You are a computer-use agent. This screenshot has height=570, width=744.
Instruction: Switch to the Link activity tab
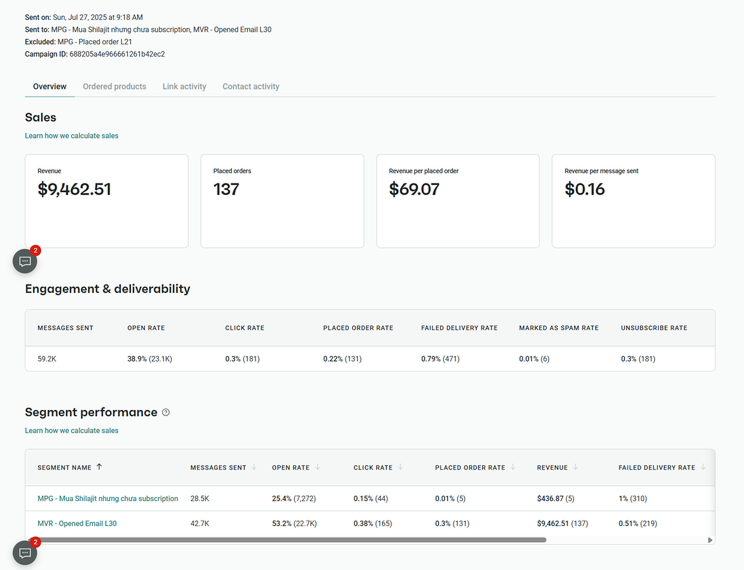click(x=184, y=87)
